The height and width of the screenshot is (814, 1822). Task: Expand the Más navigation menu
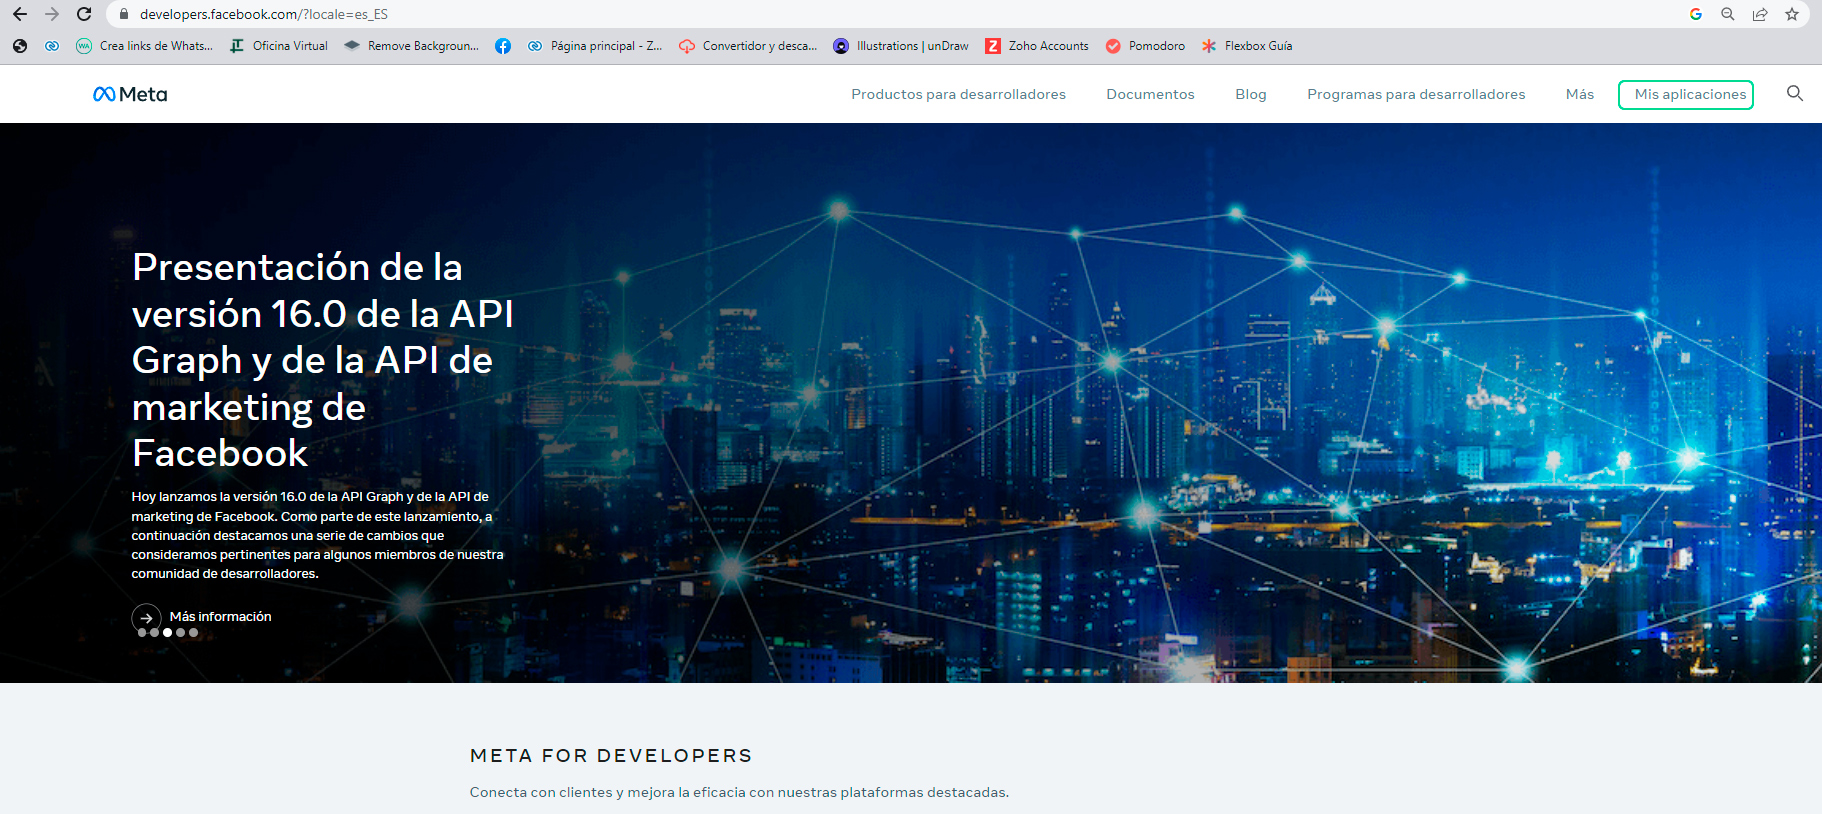[1579, 94]
